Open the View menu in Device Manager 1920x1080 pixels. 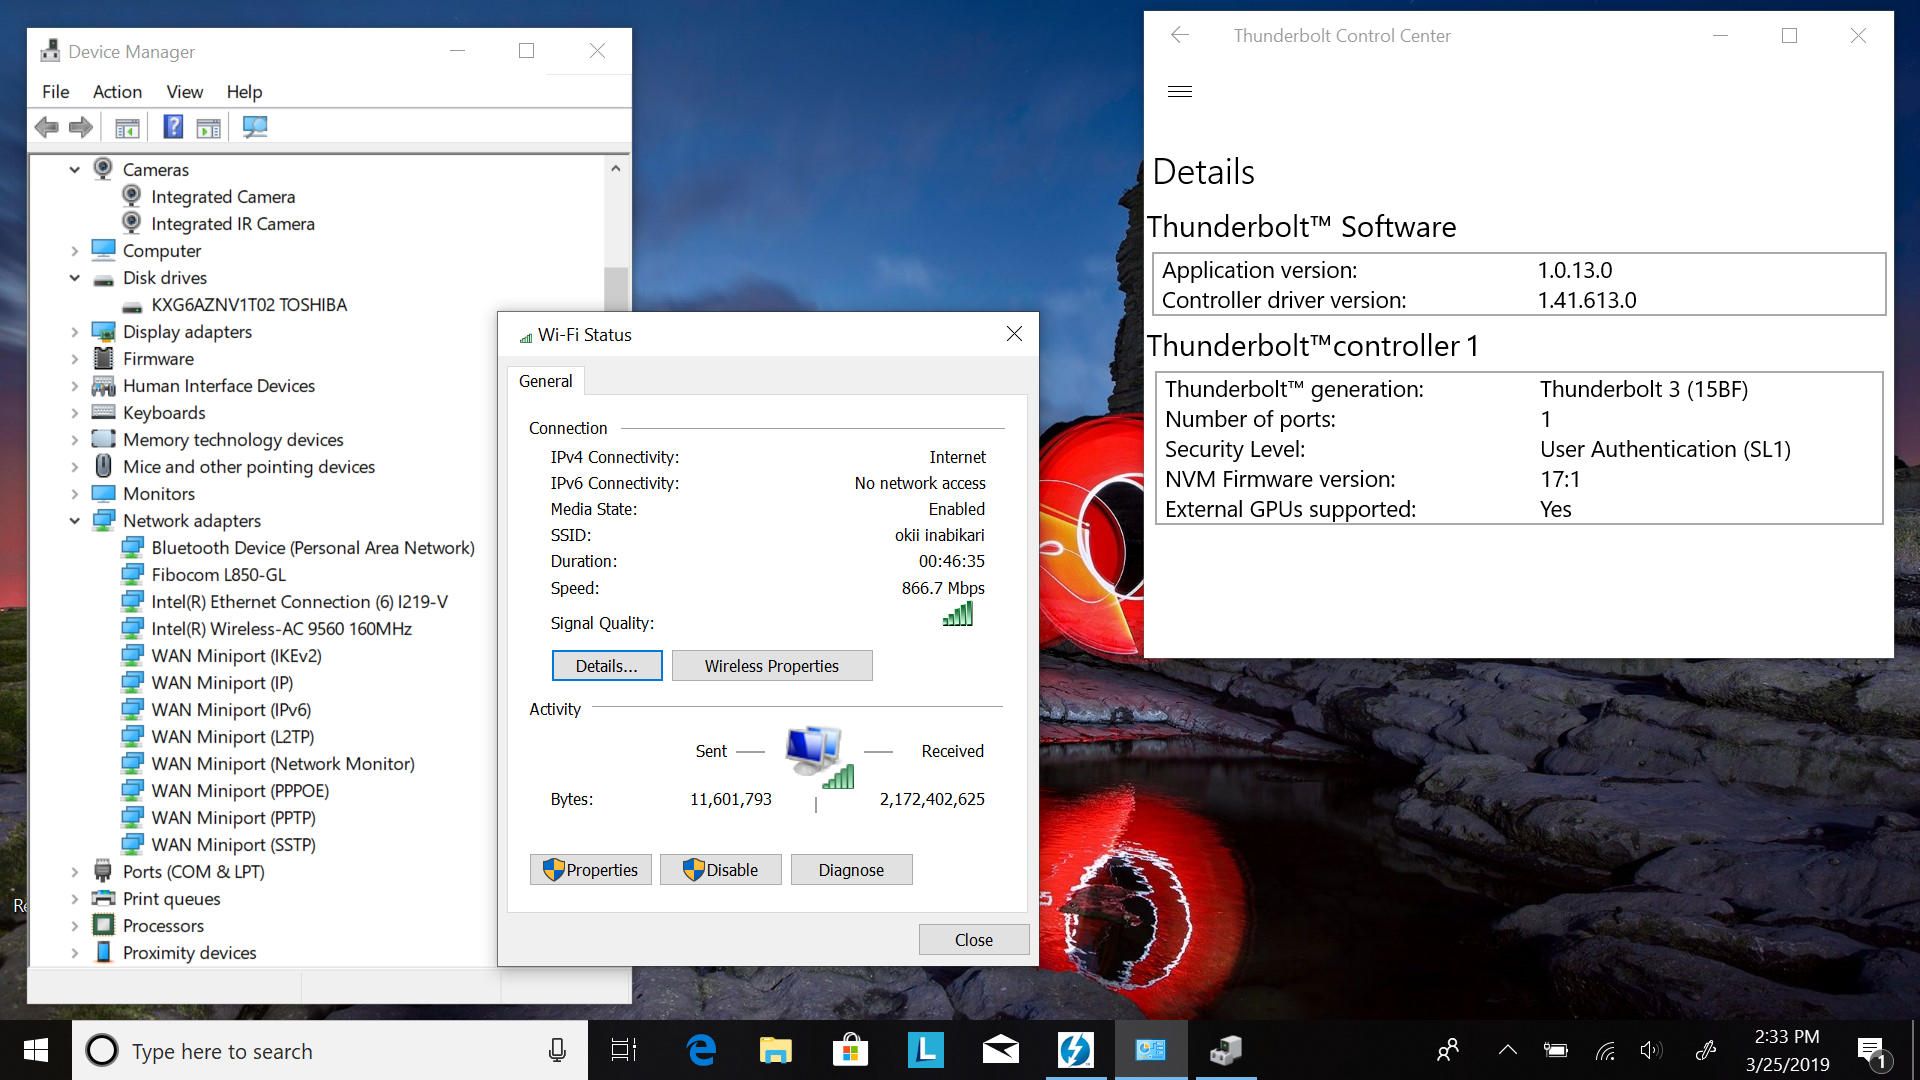click(x=184, y=92)
